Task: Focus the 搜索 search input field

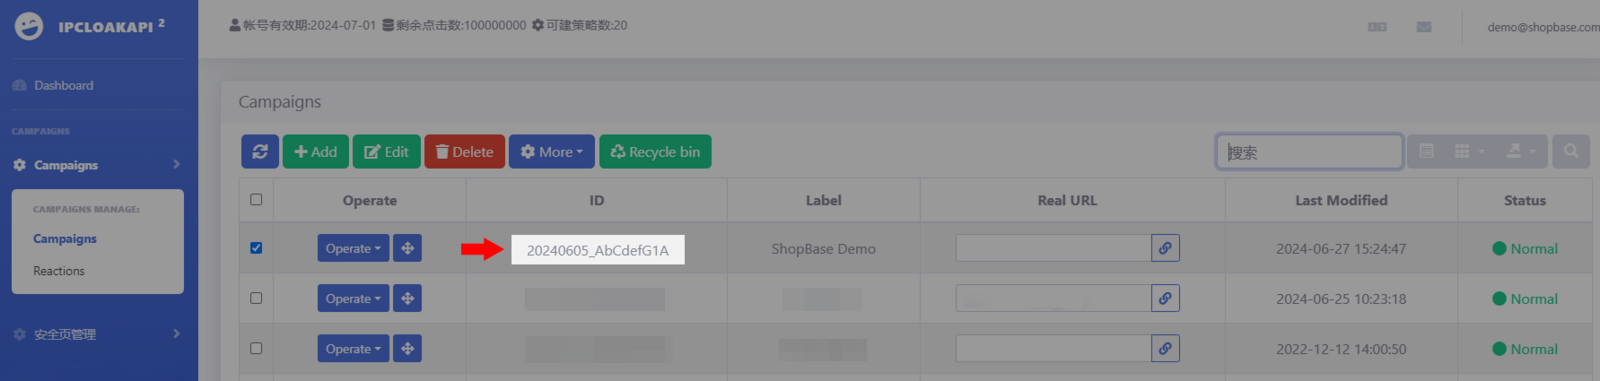Action: pos(1309,151)
